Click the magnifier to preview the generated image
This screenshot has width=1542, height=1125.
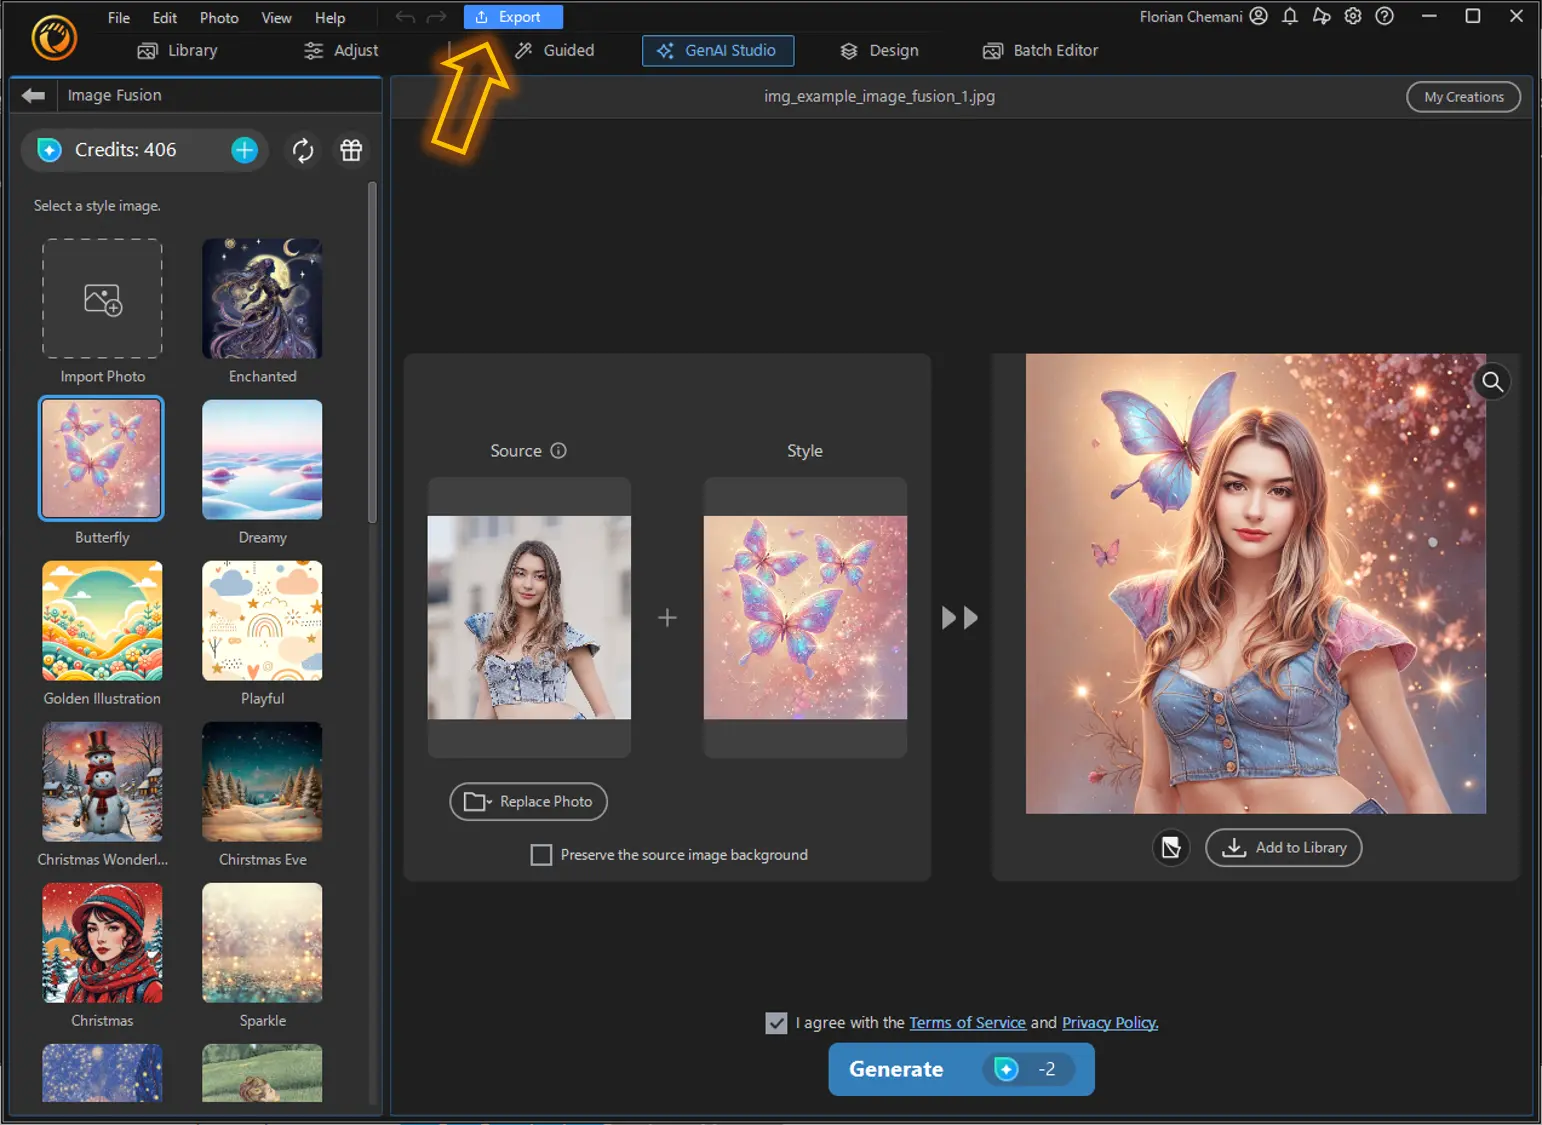[x=1491, y=381]
